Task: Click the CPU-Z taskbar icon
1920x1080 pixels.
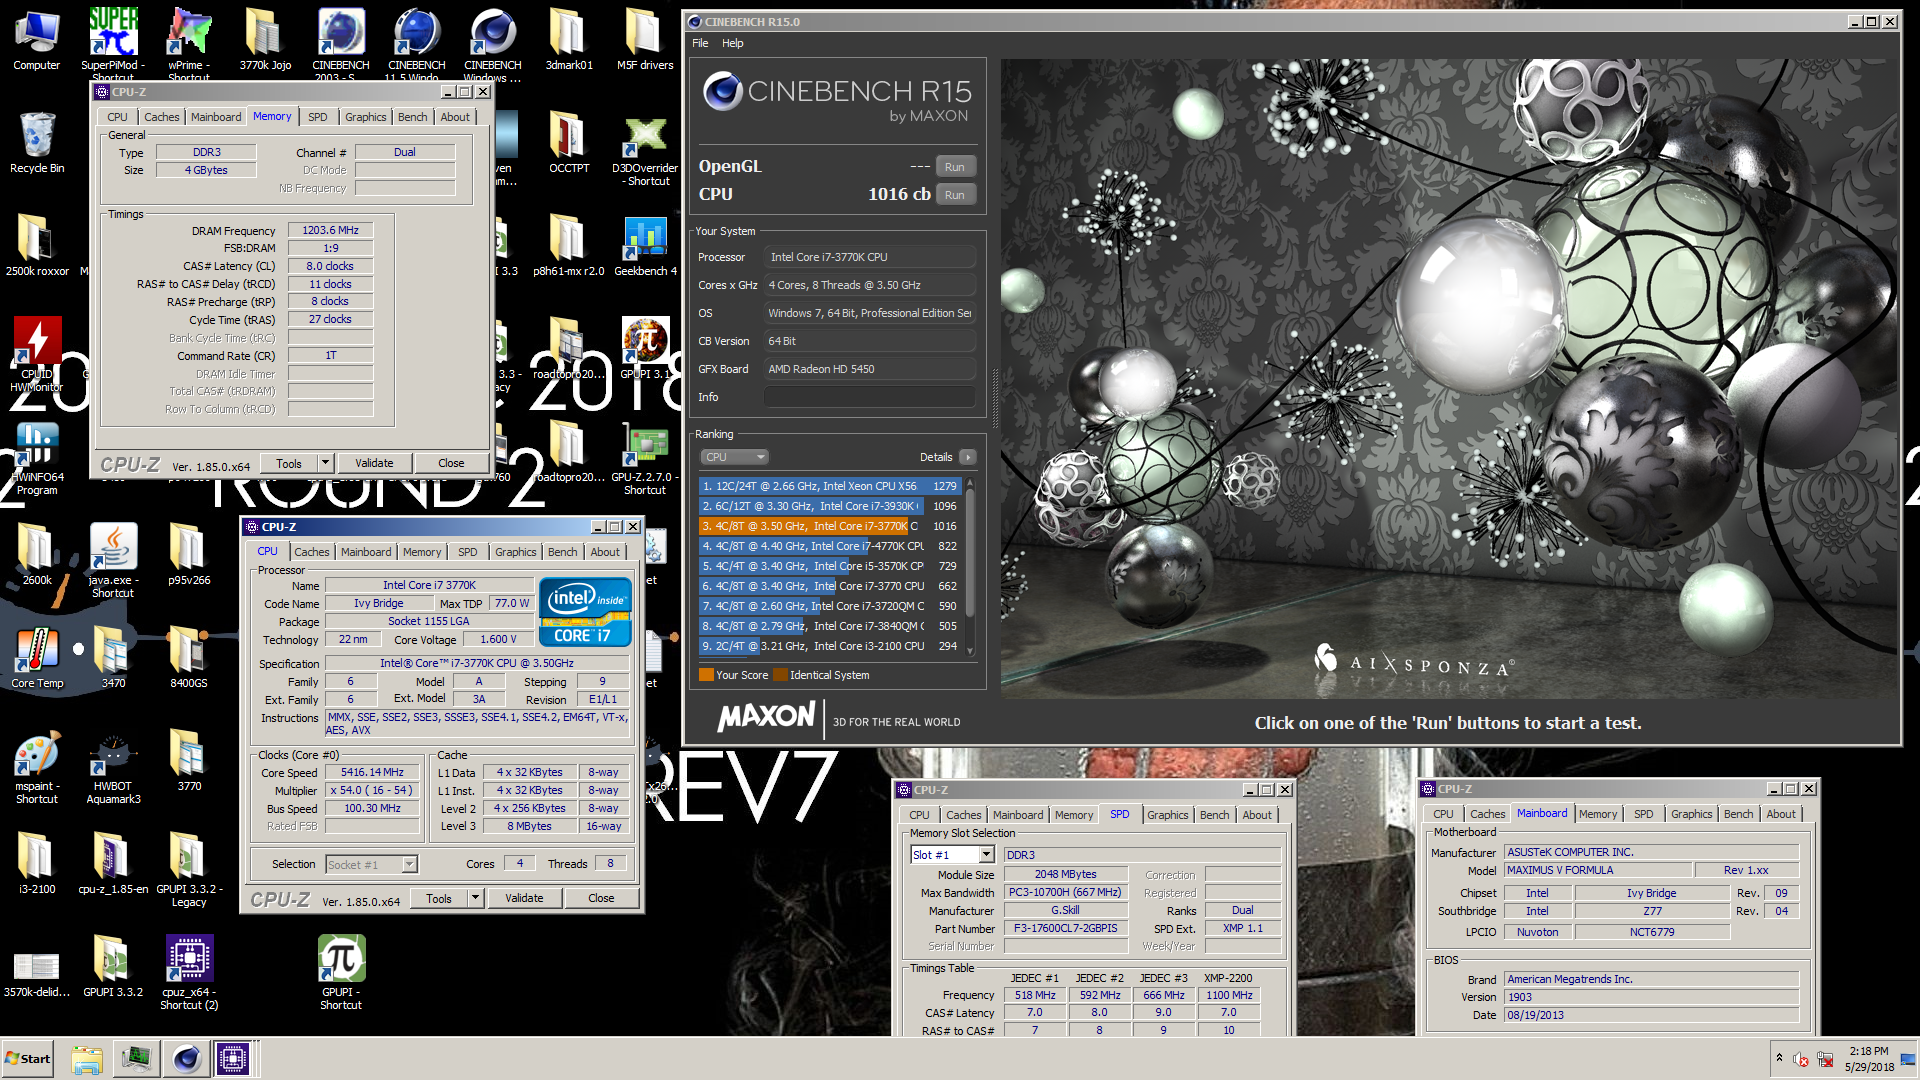Action: 233,1058
